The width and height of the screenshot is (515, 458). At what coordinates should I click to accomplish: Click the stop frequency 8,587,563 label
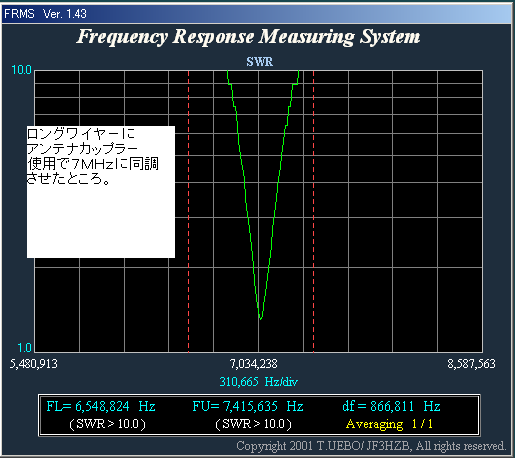pos(471,364)
